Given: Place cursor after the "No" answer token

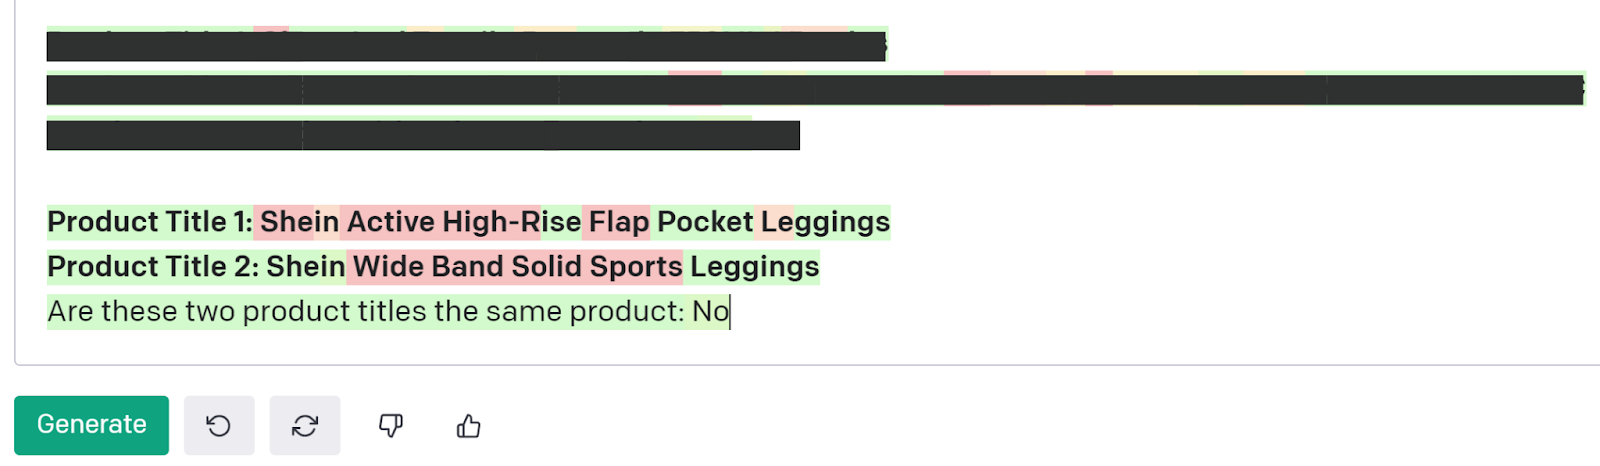Looking at the screenshot, I should [730, 312].
